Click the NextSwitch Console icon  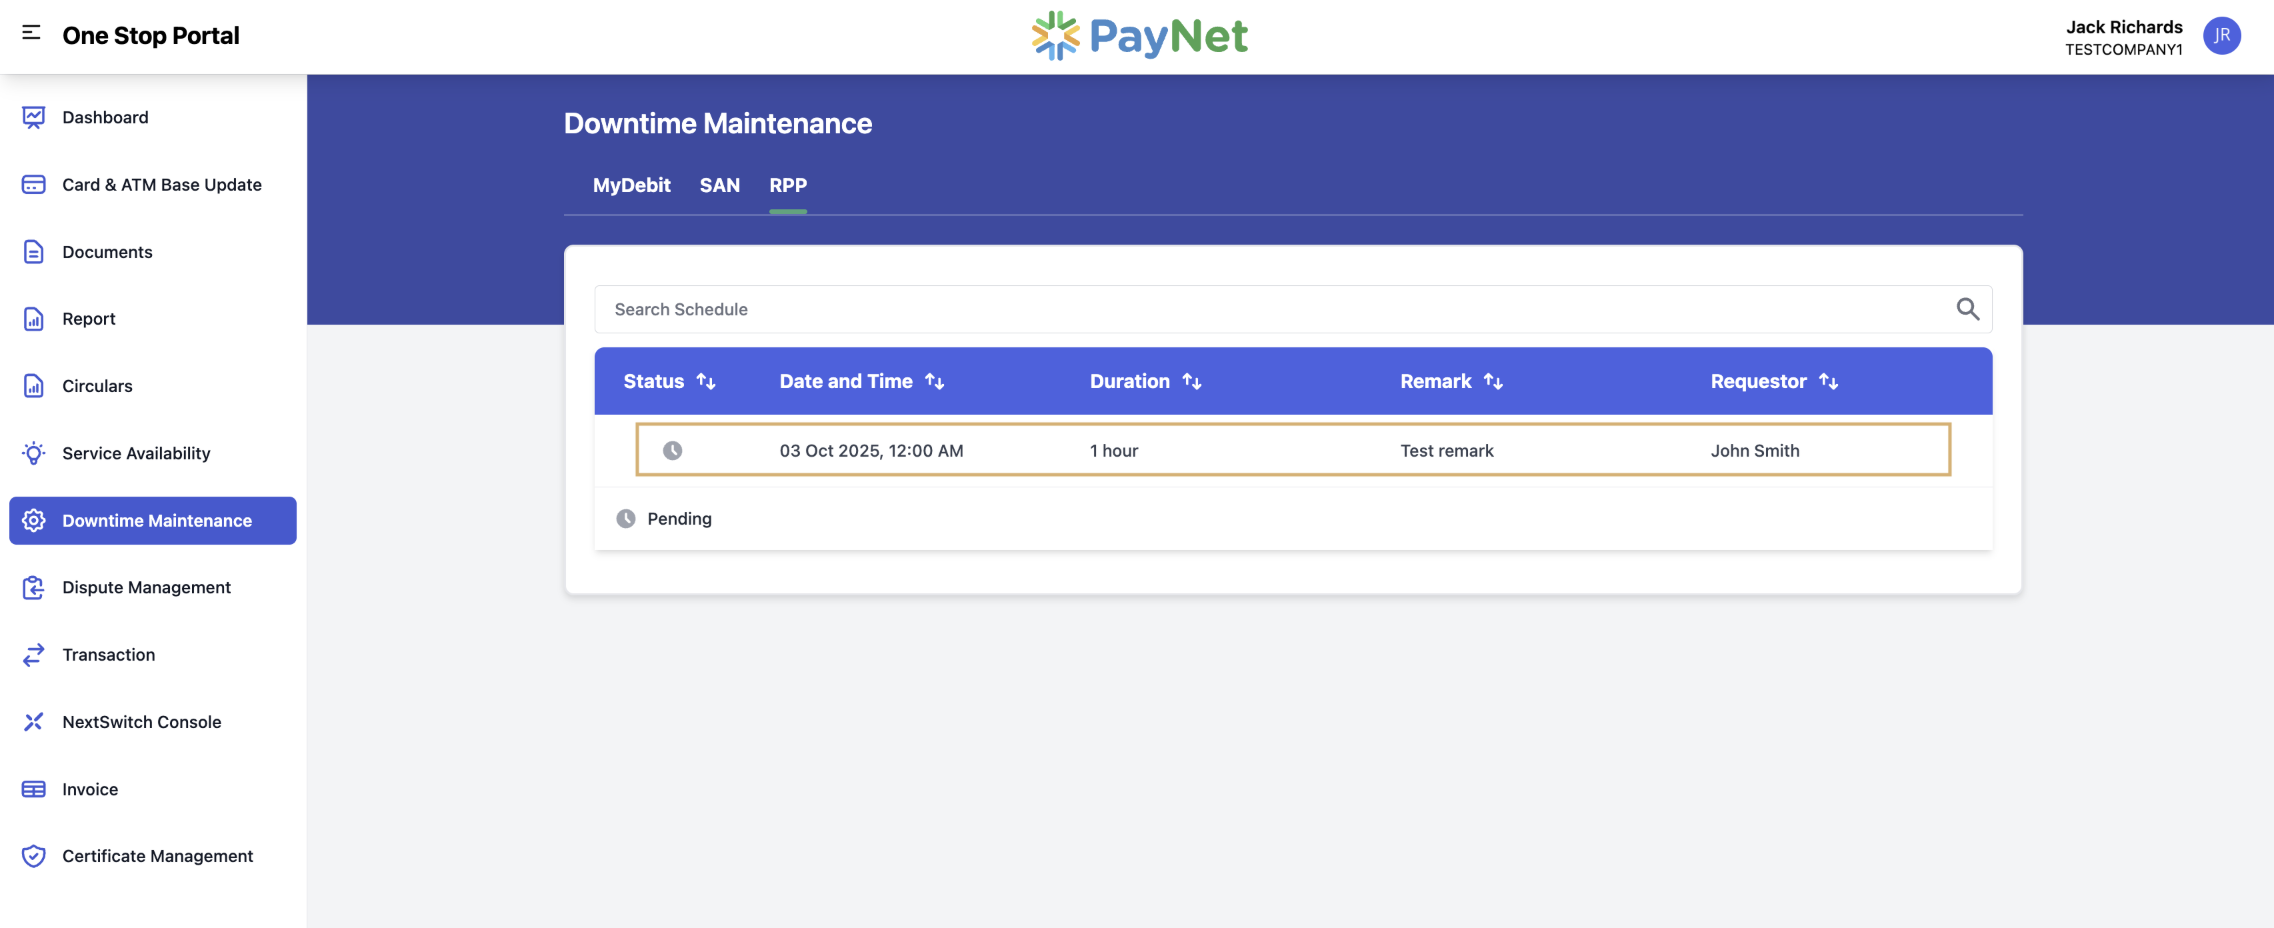pyautogui.click(x=33, y=722)
